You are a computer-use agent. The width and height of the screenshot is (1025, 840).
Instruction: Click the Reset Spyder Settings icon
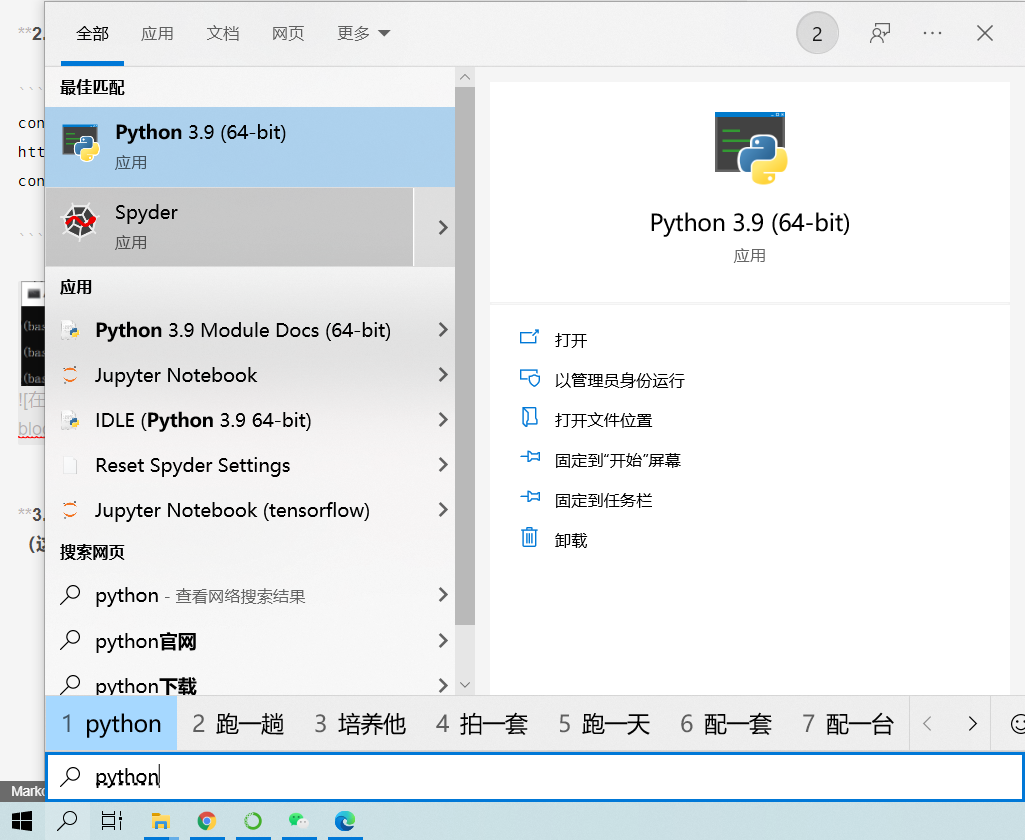click(70, 465)
